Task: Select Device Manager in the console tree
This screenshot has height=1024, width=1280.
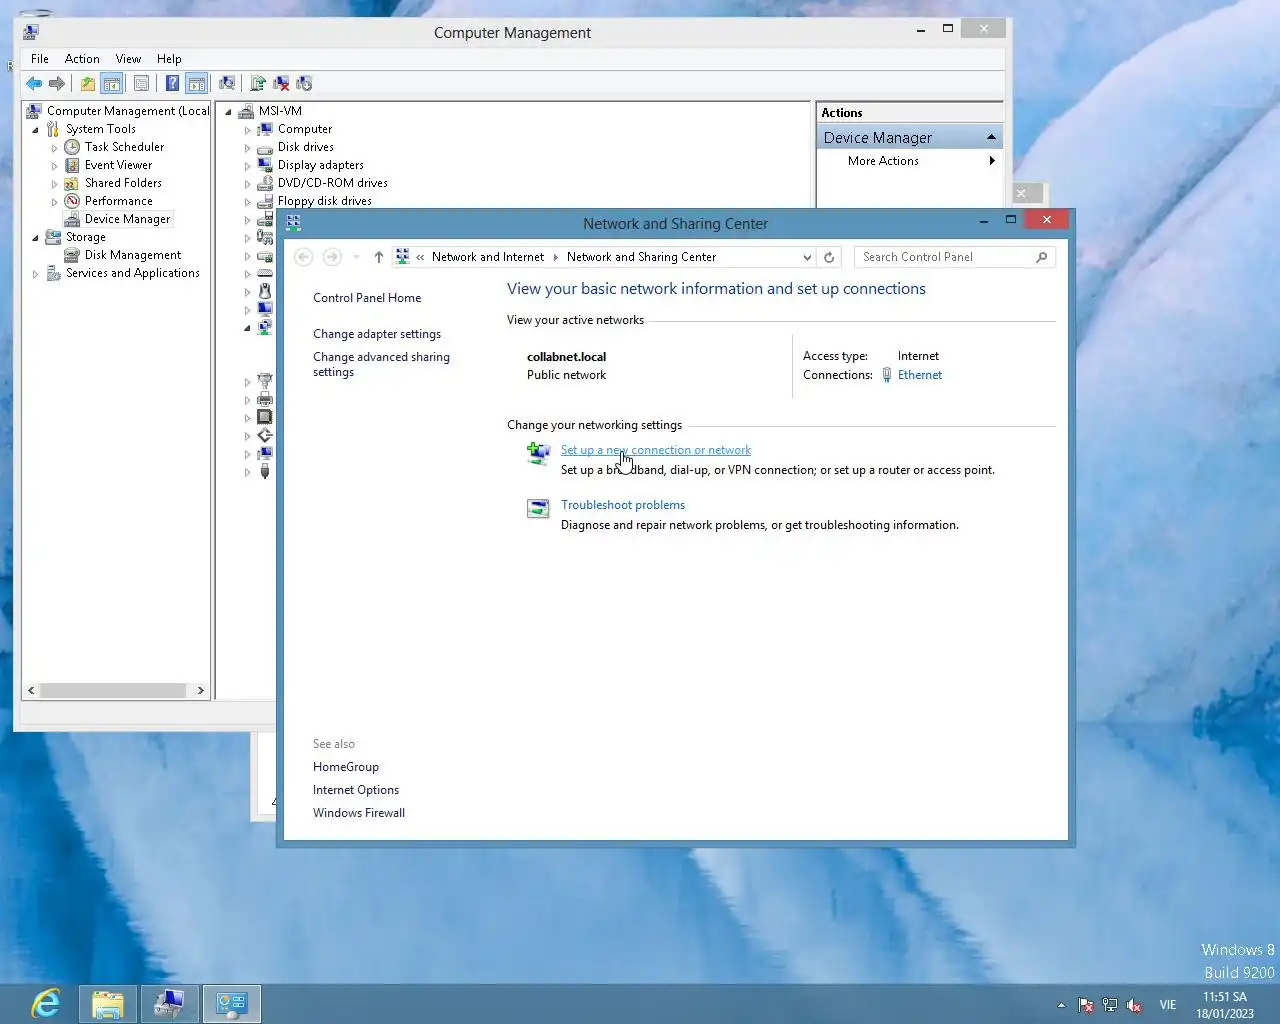Action: 127,219
